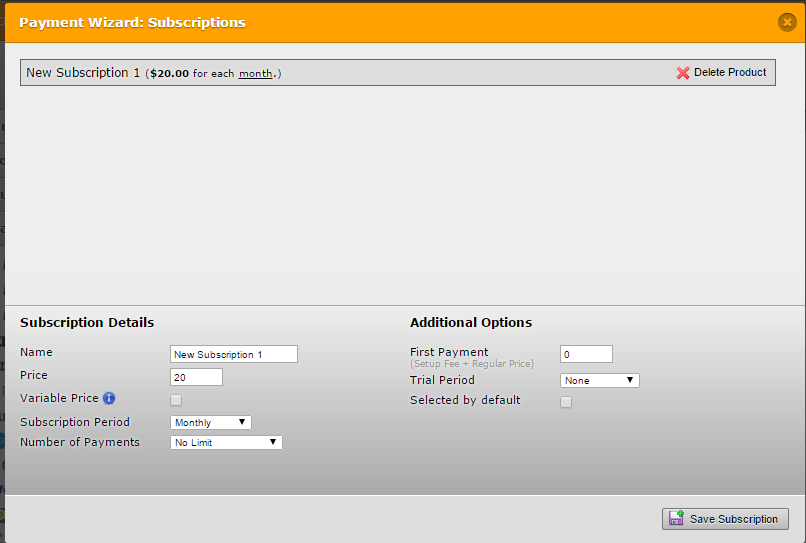This screenshot has height=543, width=806.
Task: Click the Additional Options heading
Action: (471, 323)
